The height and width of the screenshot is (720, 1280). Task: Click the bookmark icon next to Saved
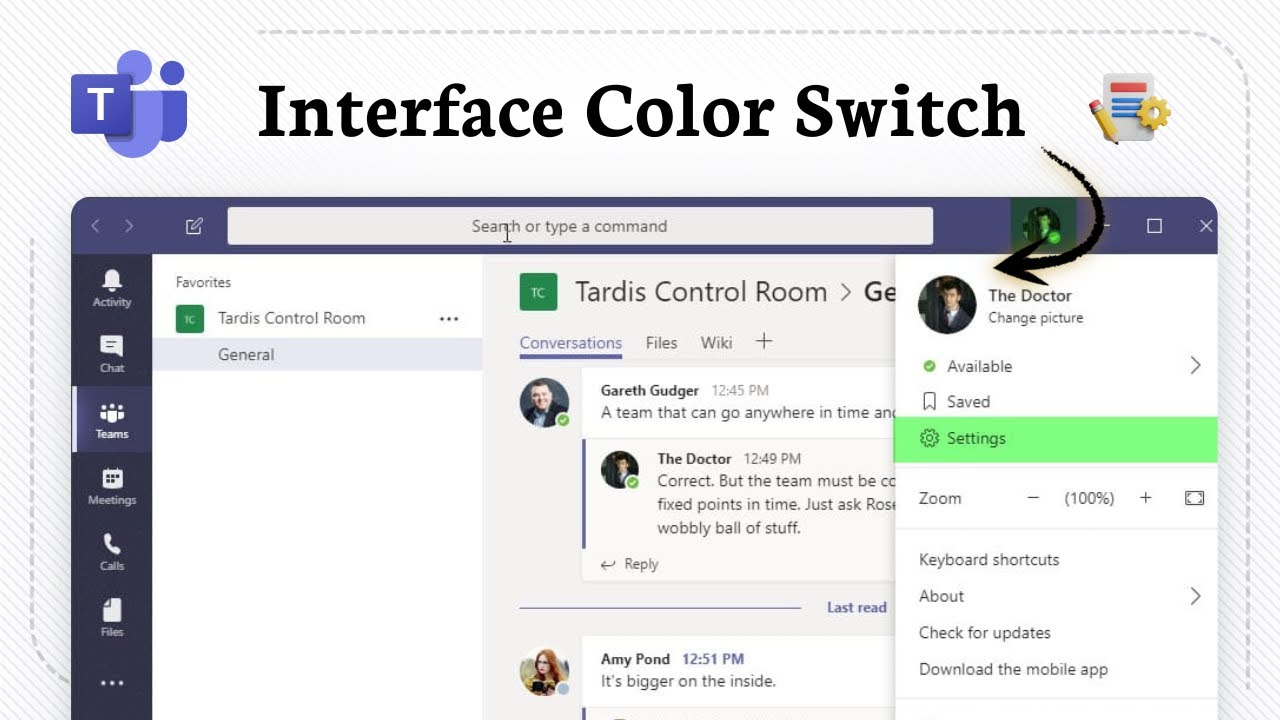(929, 402)
